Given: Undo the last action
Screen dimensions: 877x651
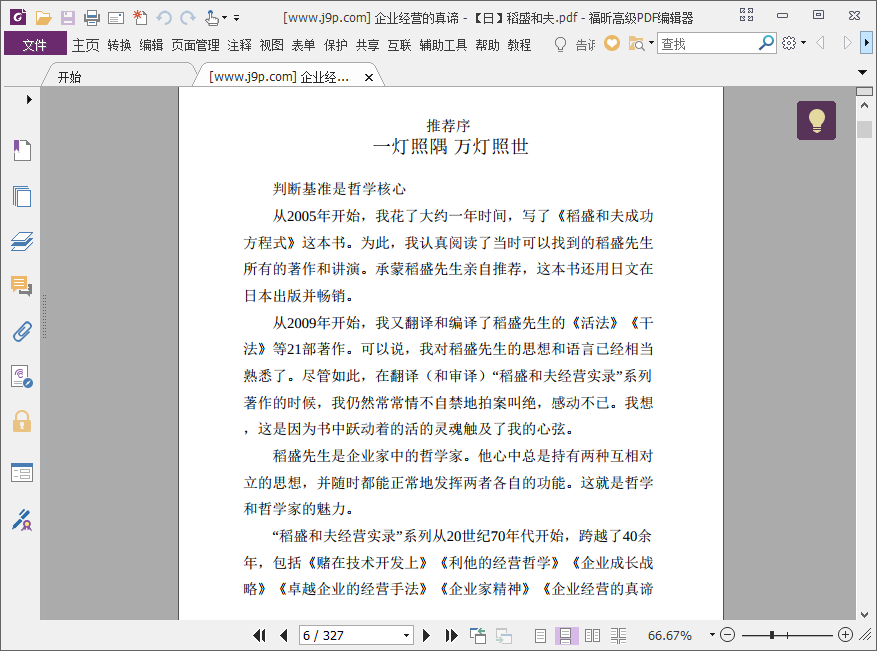Looking at the screenshot, I should point(164,18).
